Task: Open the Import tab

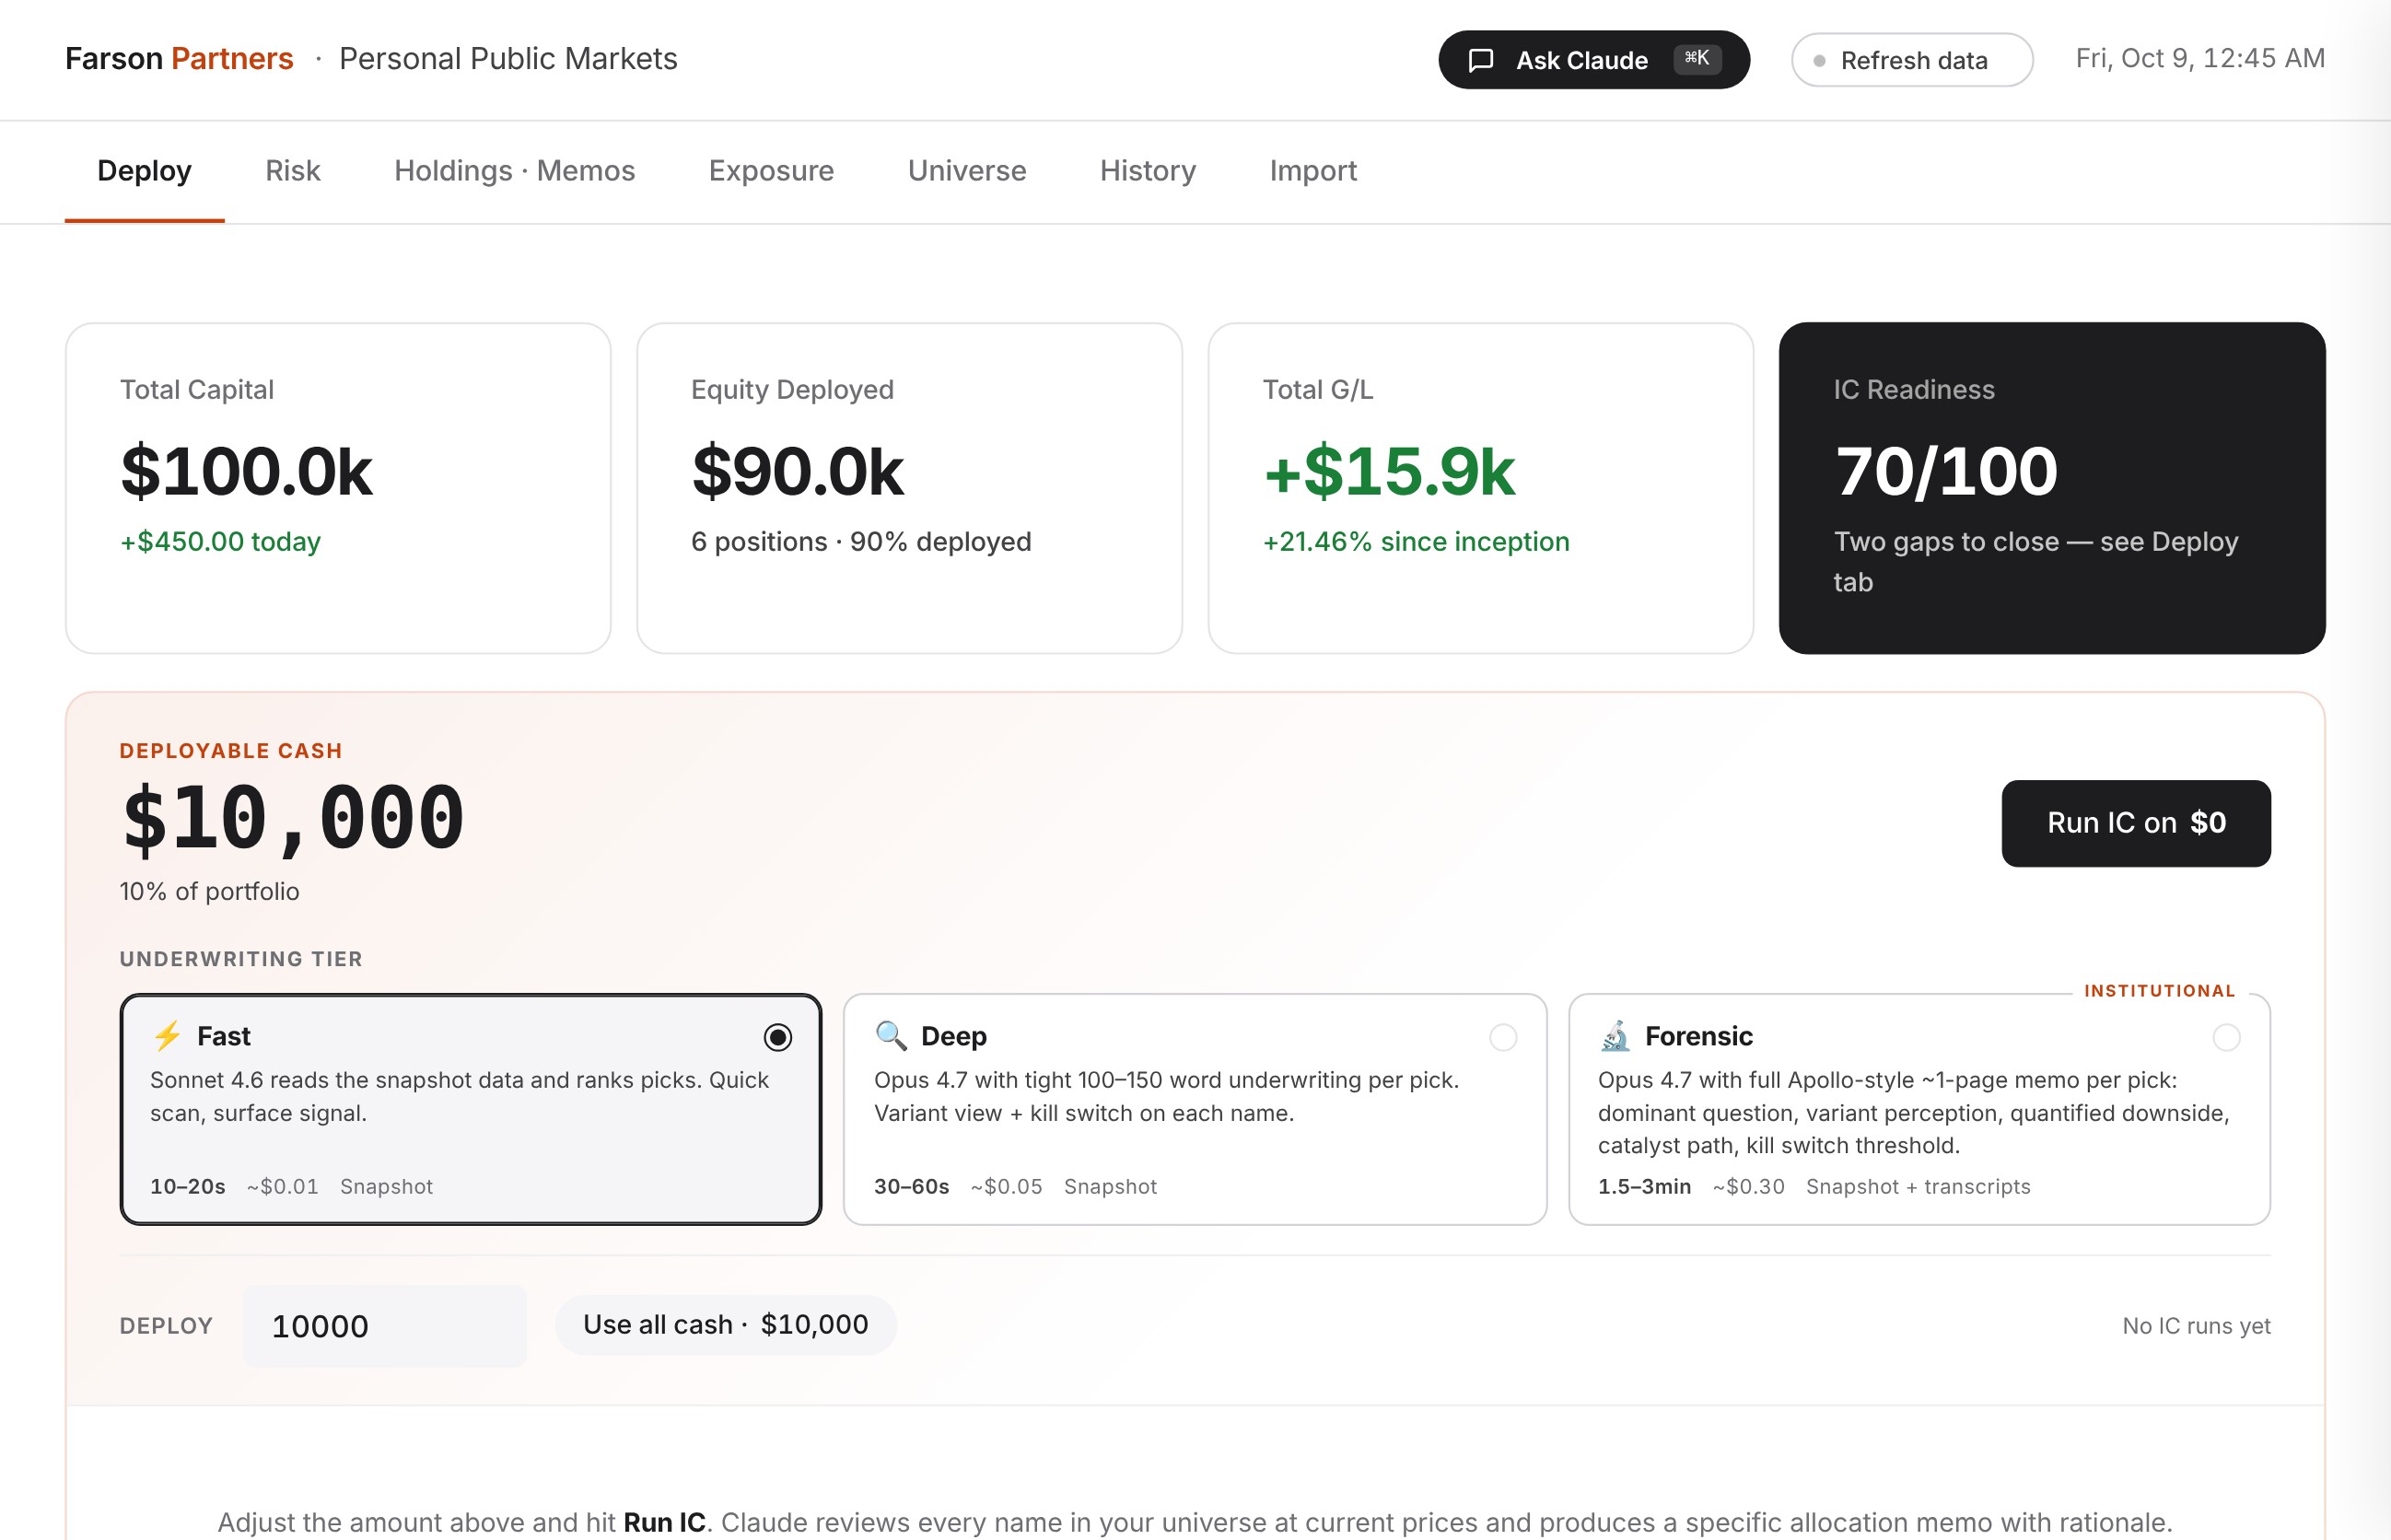Action: (1313, 171)
